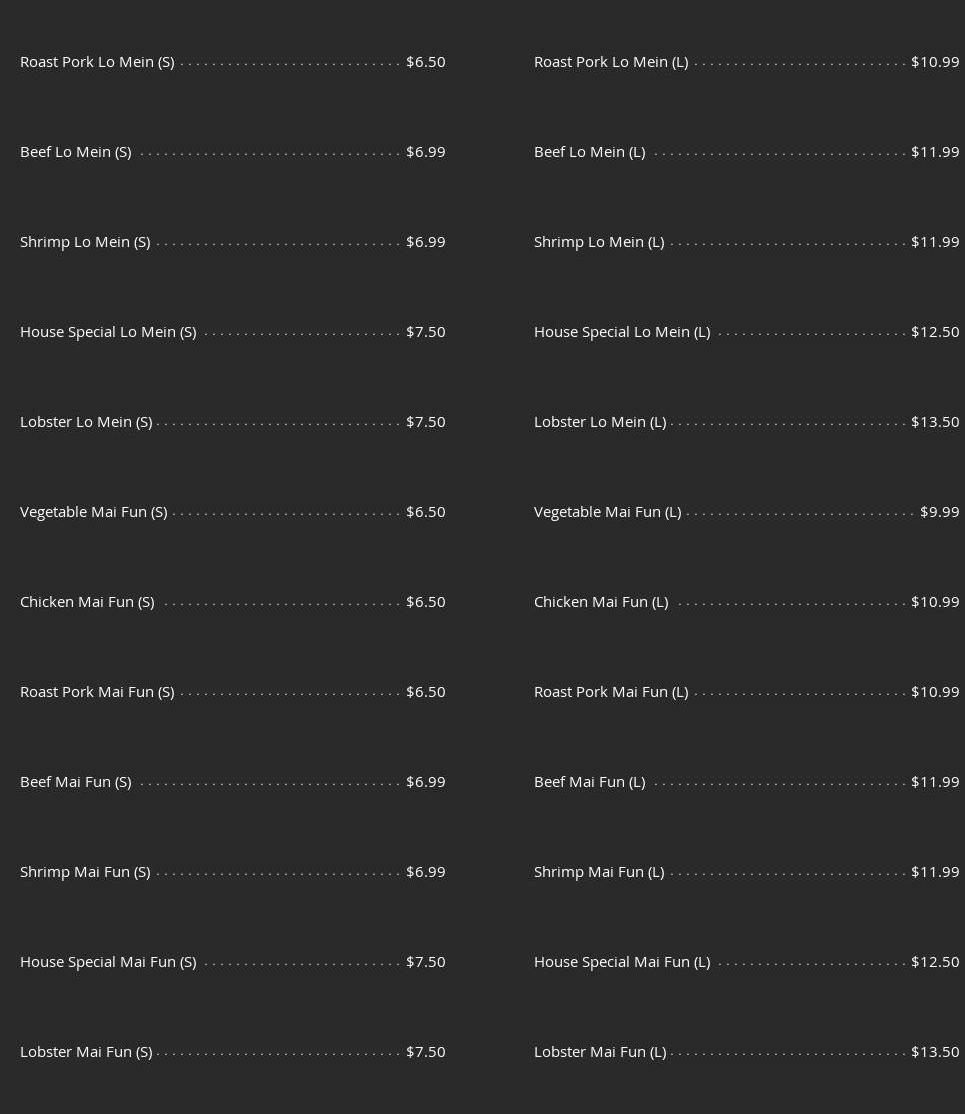Choose Roast Pork Mai Fun (L)
This screenshot has width=965, height=1114.
610,692
